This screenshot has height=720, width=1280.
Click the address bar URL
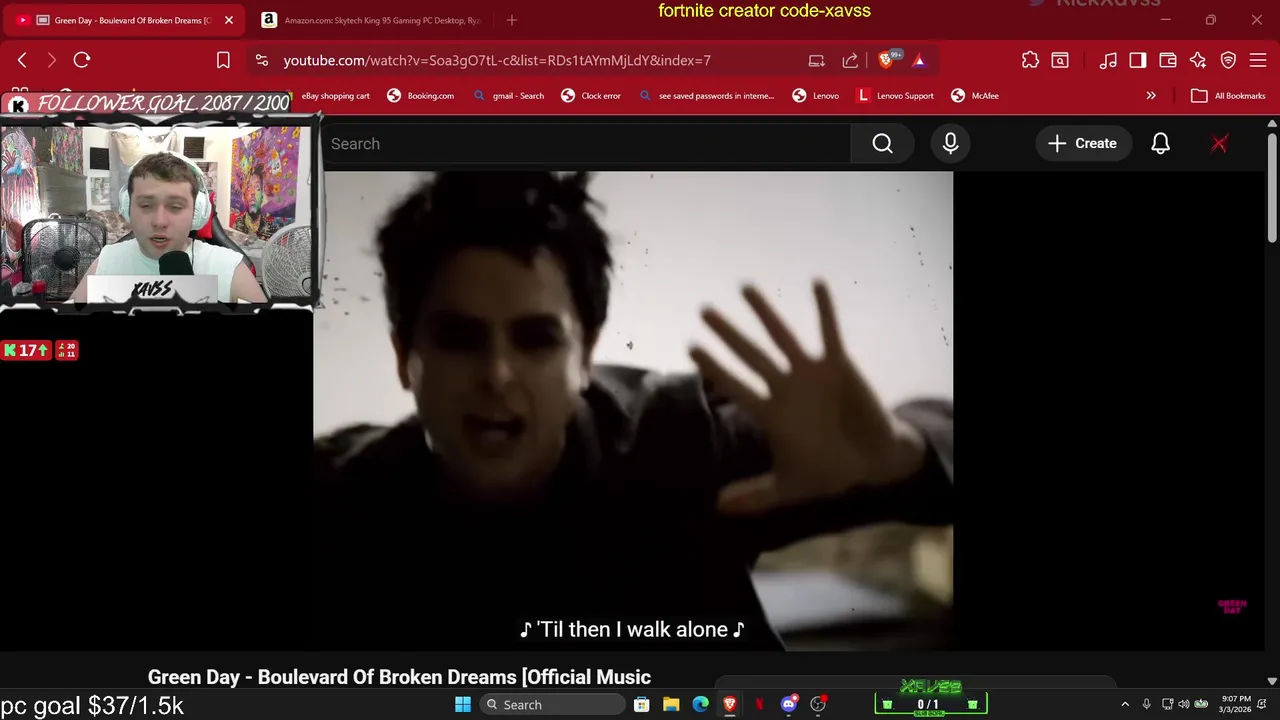tap(497, 60)
